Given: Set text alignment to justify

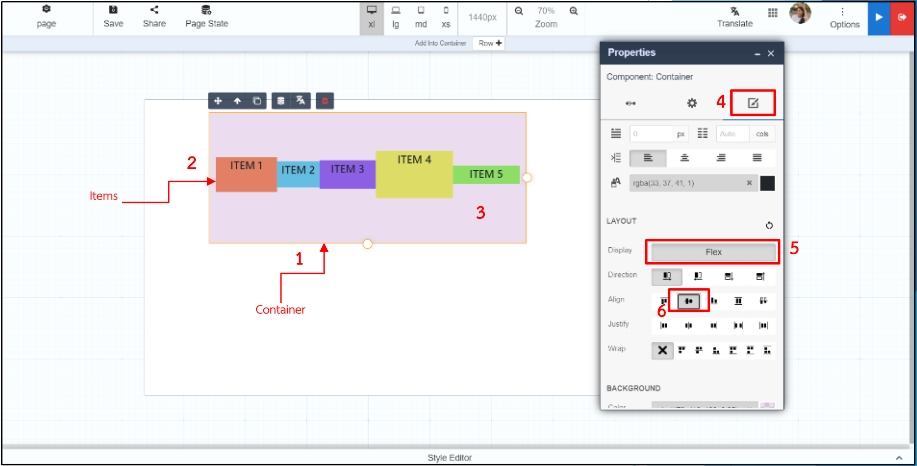Looking at the screenshot, I should (757, 158).
